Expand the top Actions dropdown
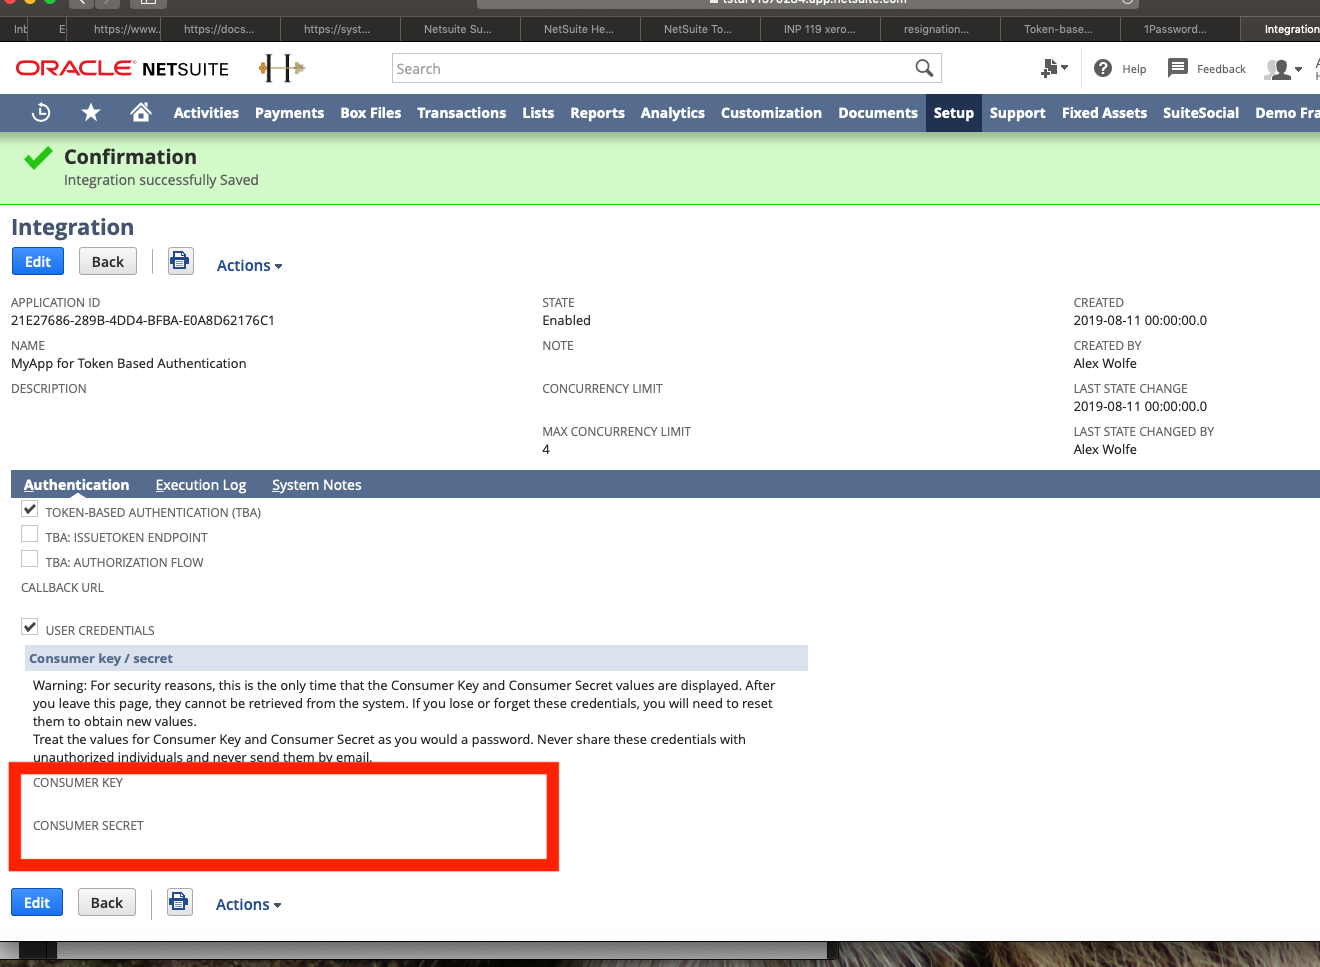 (249, 266)
